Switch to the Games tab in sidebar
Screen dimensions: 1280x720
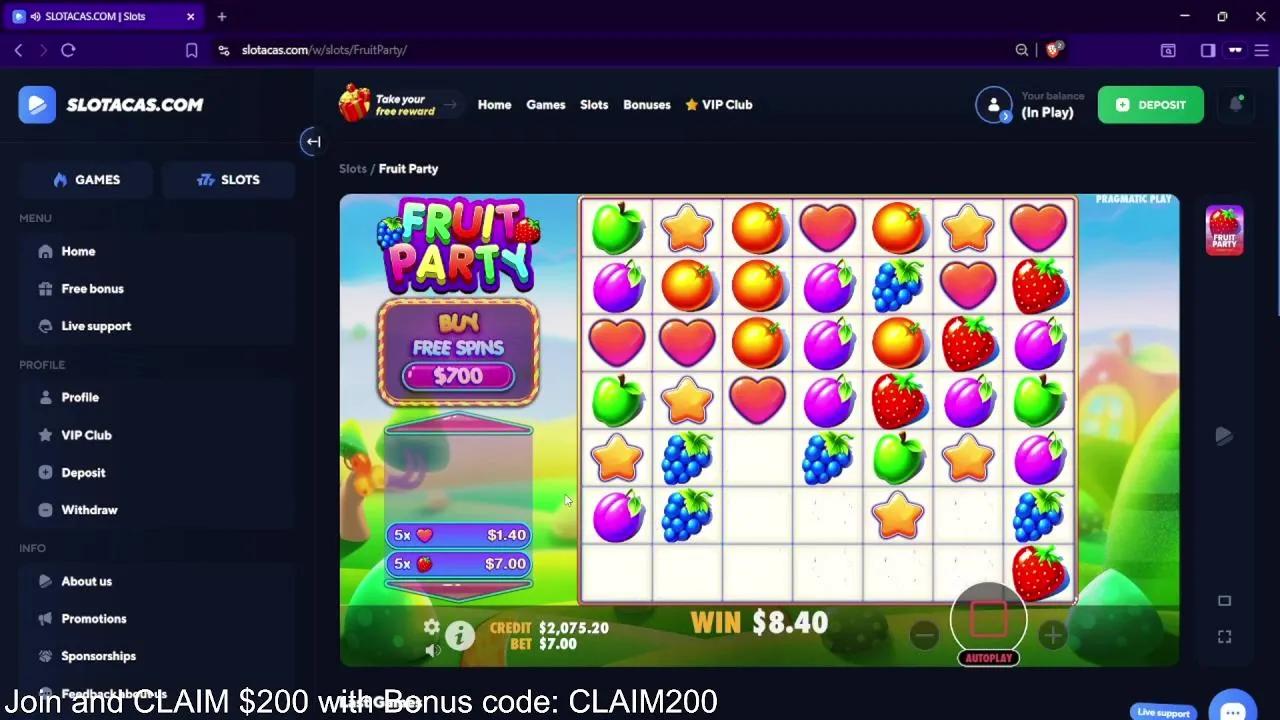(x=86, y=180)
